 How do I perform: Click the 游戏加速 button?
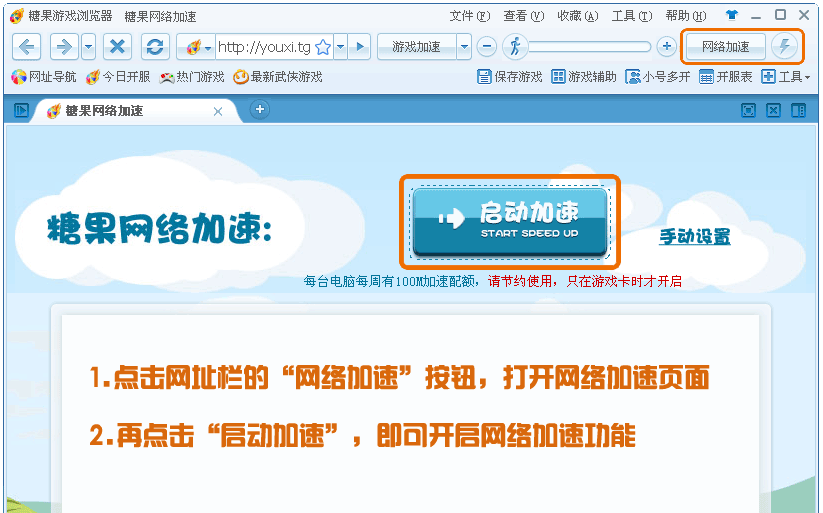tap(416, 47)
